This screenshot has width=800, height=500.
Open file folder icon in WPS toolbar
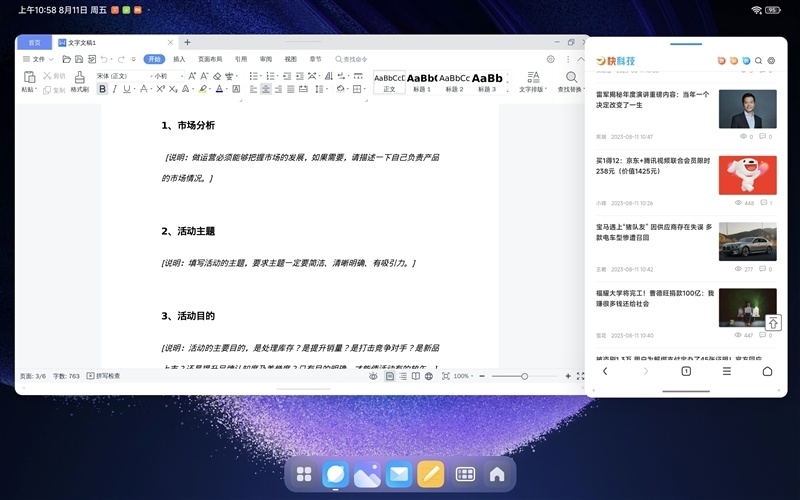(x=66, y=59)
